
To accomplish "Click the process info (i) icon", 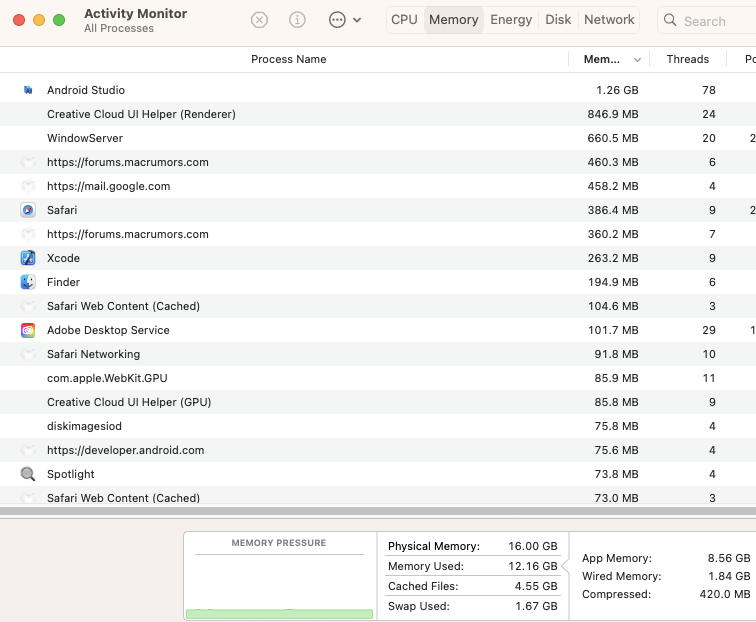I will [x=297, y=20].
